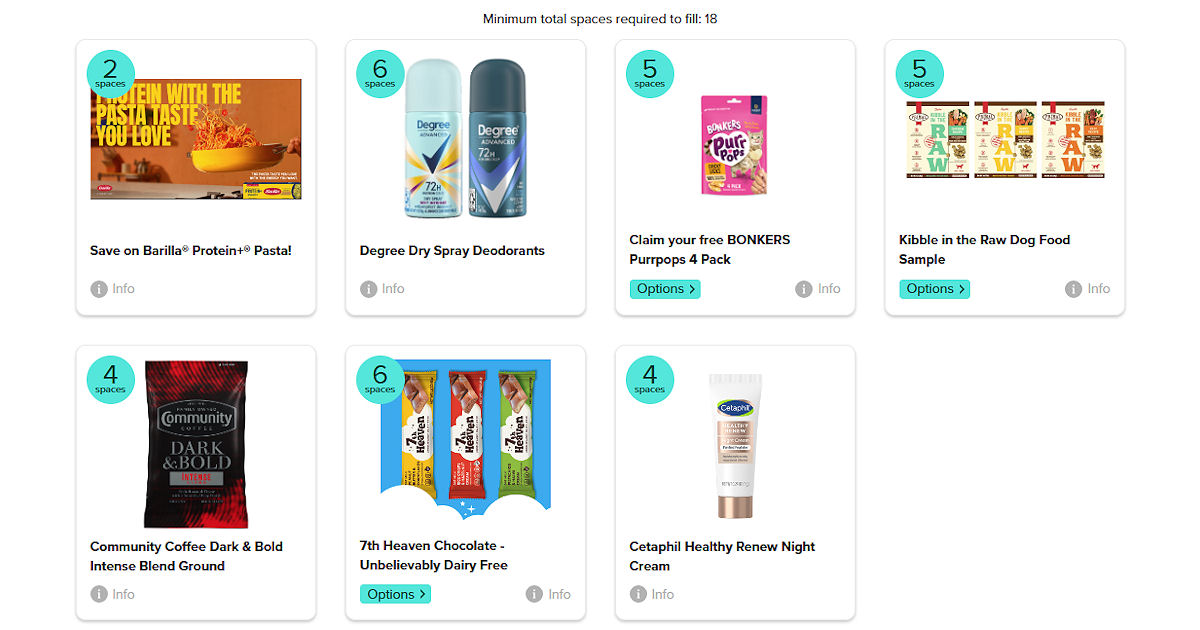The image size is (1200, 630).
Task: Expand Options for Kibble in the Raw sample
Action: tap(935, 289)
